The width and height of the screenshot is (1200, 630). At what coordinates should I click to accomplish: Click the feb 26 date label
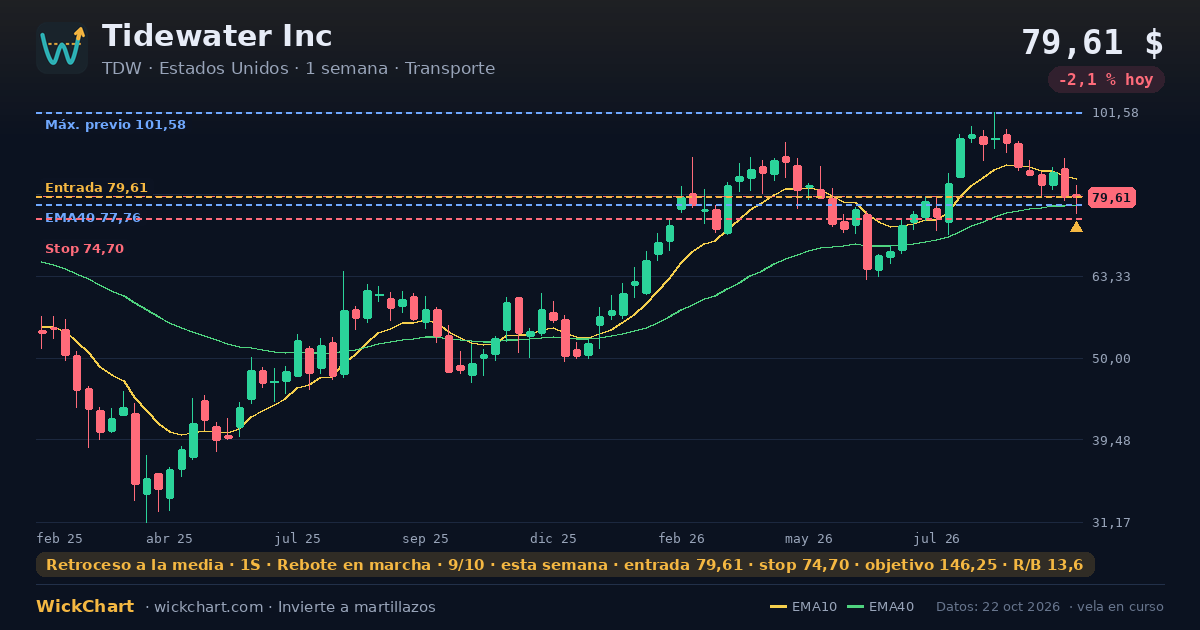click(681, 538)
